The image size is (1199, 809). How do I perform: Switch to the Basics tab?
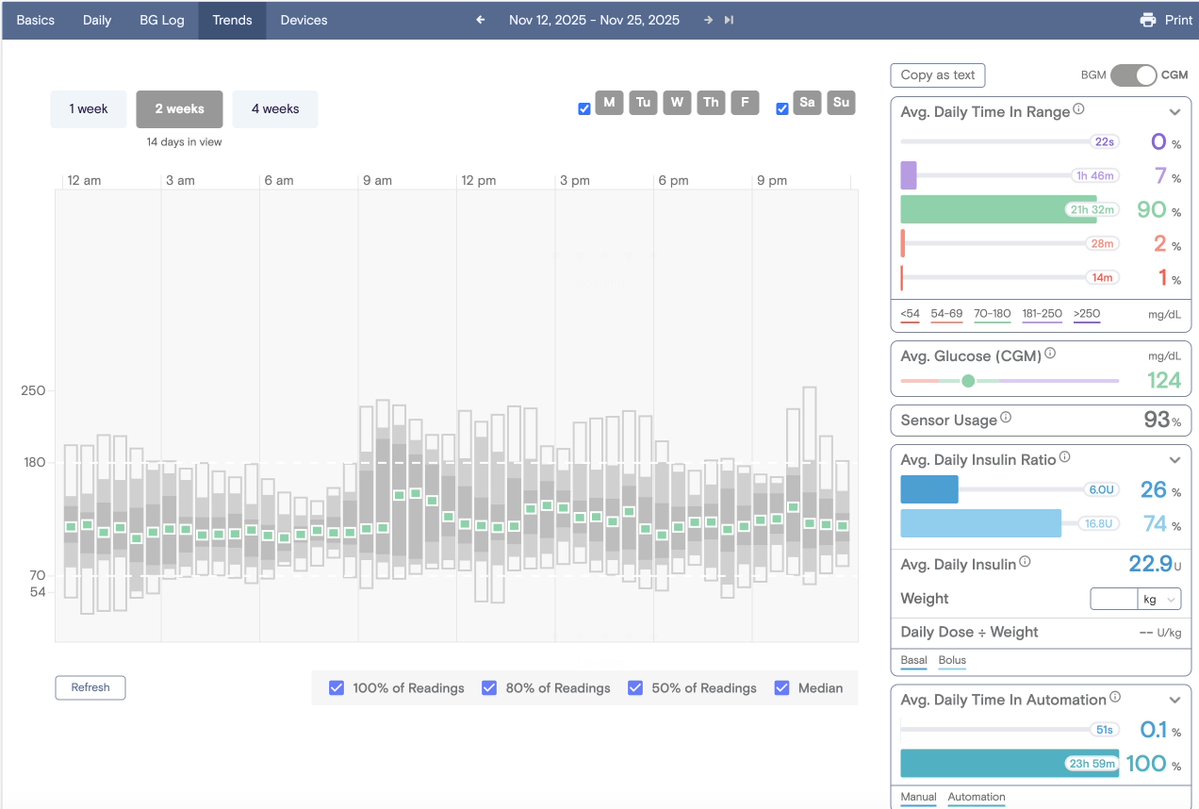coord(36,20)
